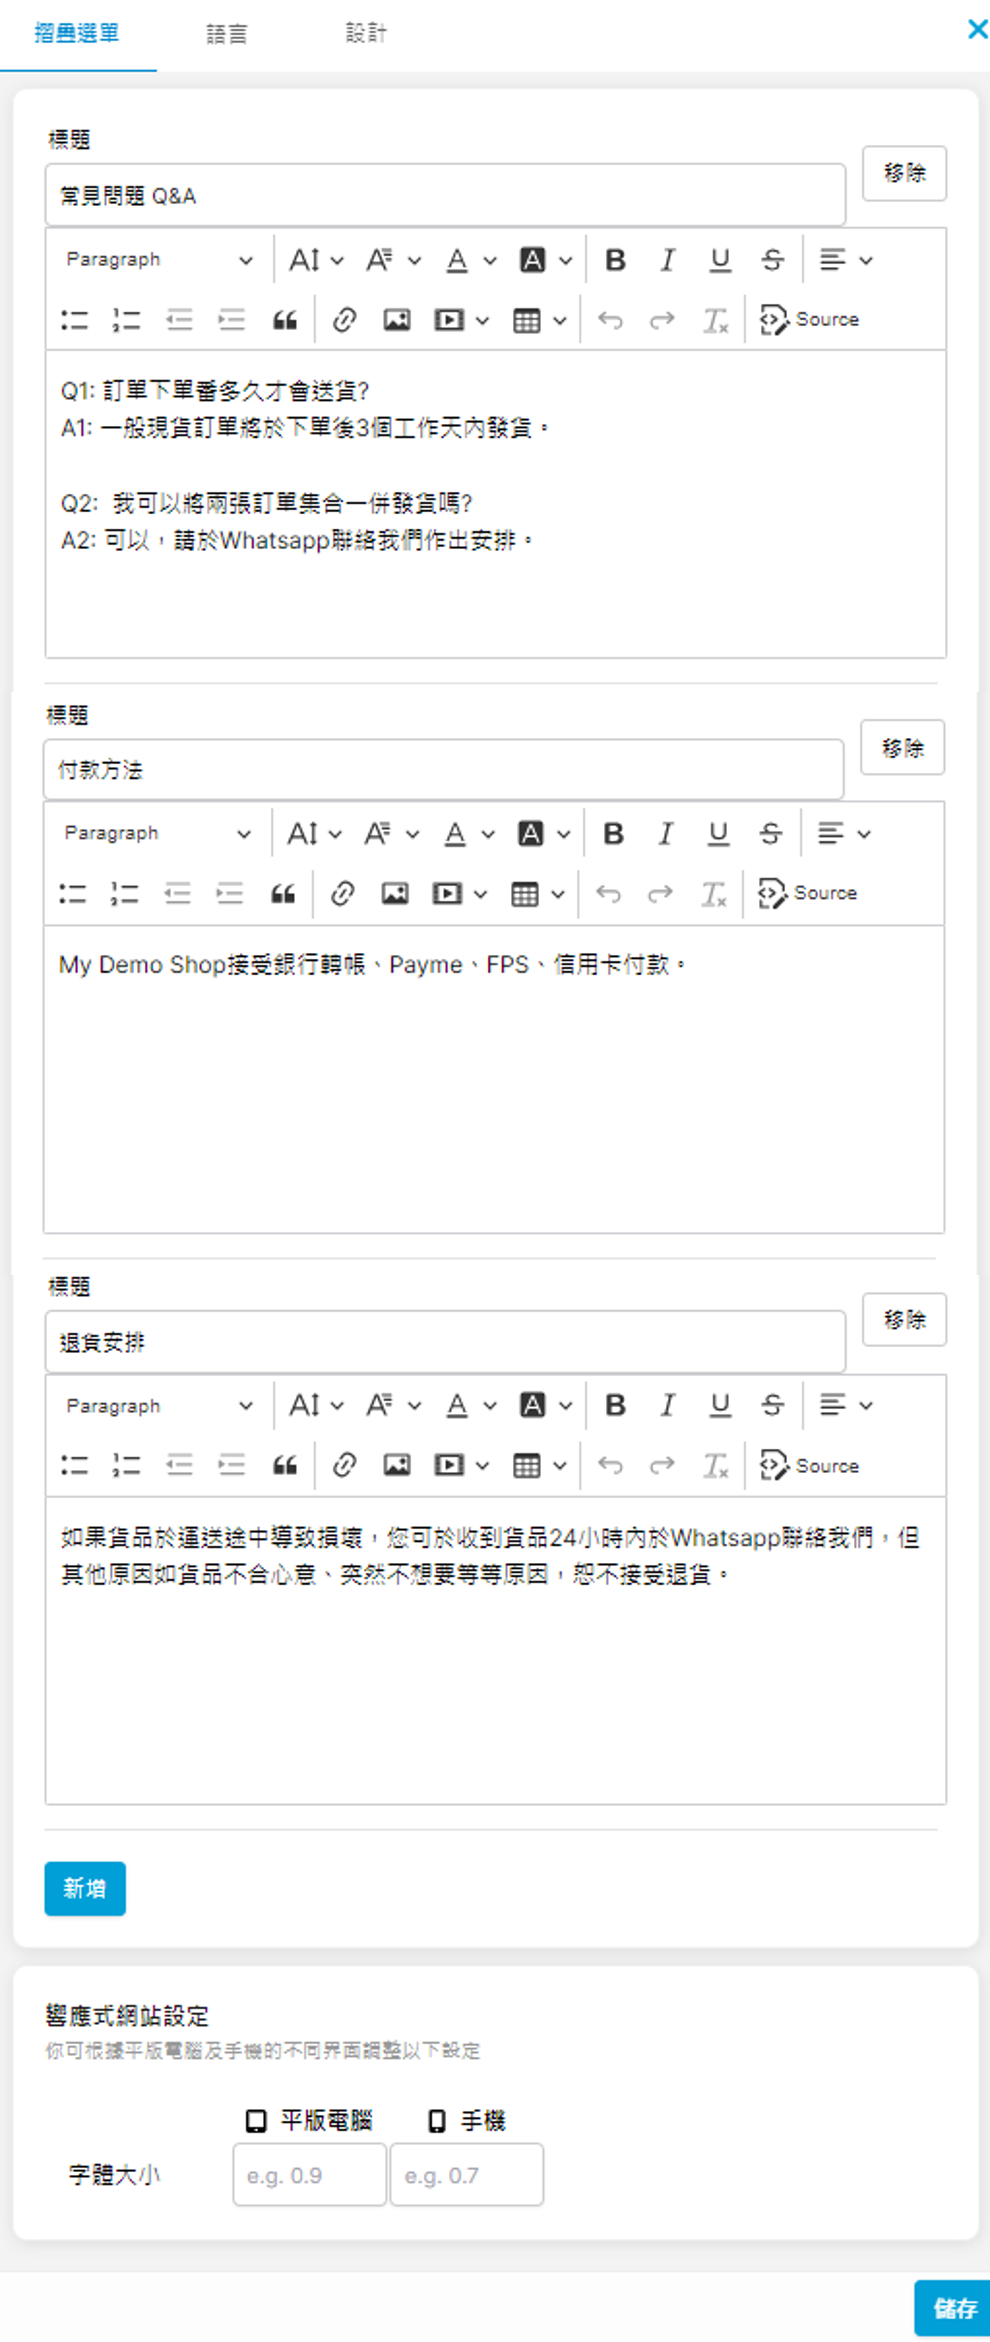Toggle bold in the 常見問題 Q&A editor
The width and height of the screenshot is (990, 2342).
pyautogui.click(x=615, y=260)
